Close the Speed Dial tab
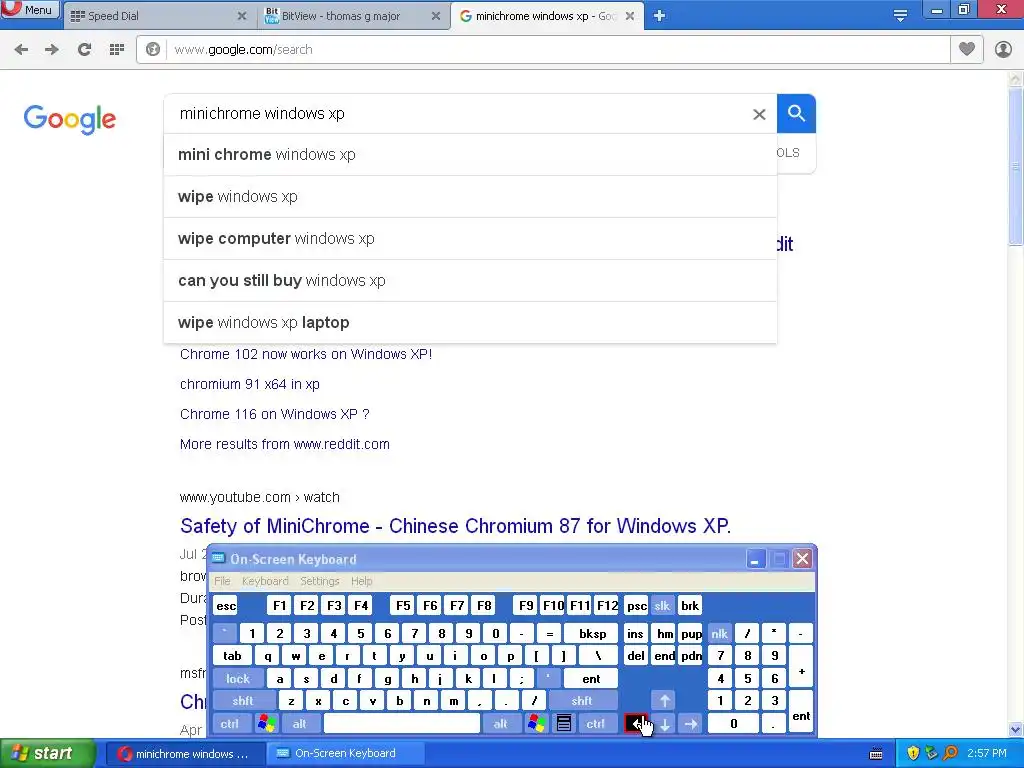 point(242,16)
